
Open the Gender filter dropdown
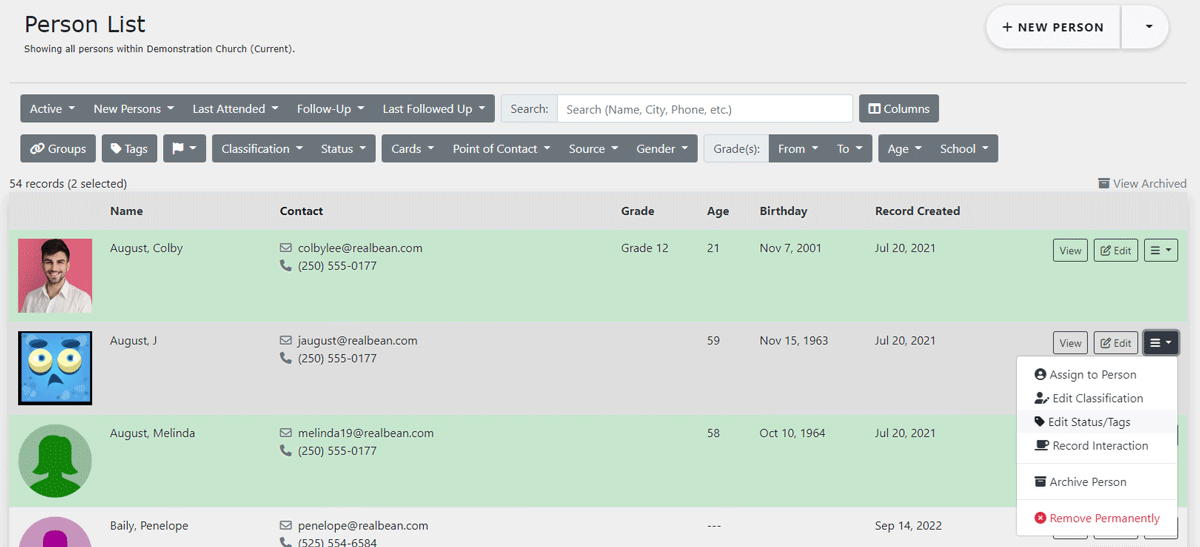click(662, 149)
